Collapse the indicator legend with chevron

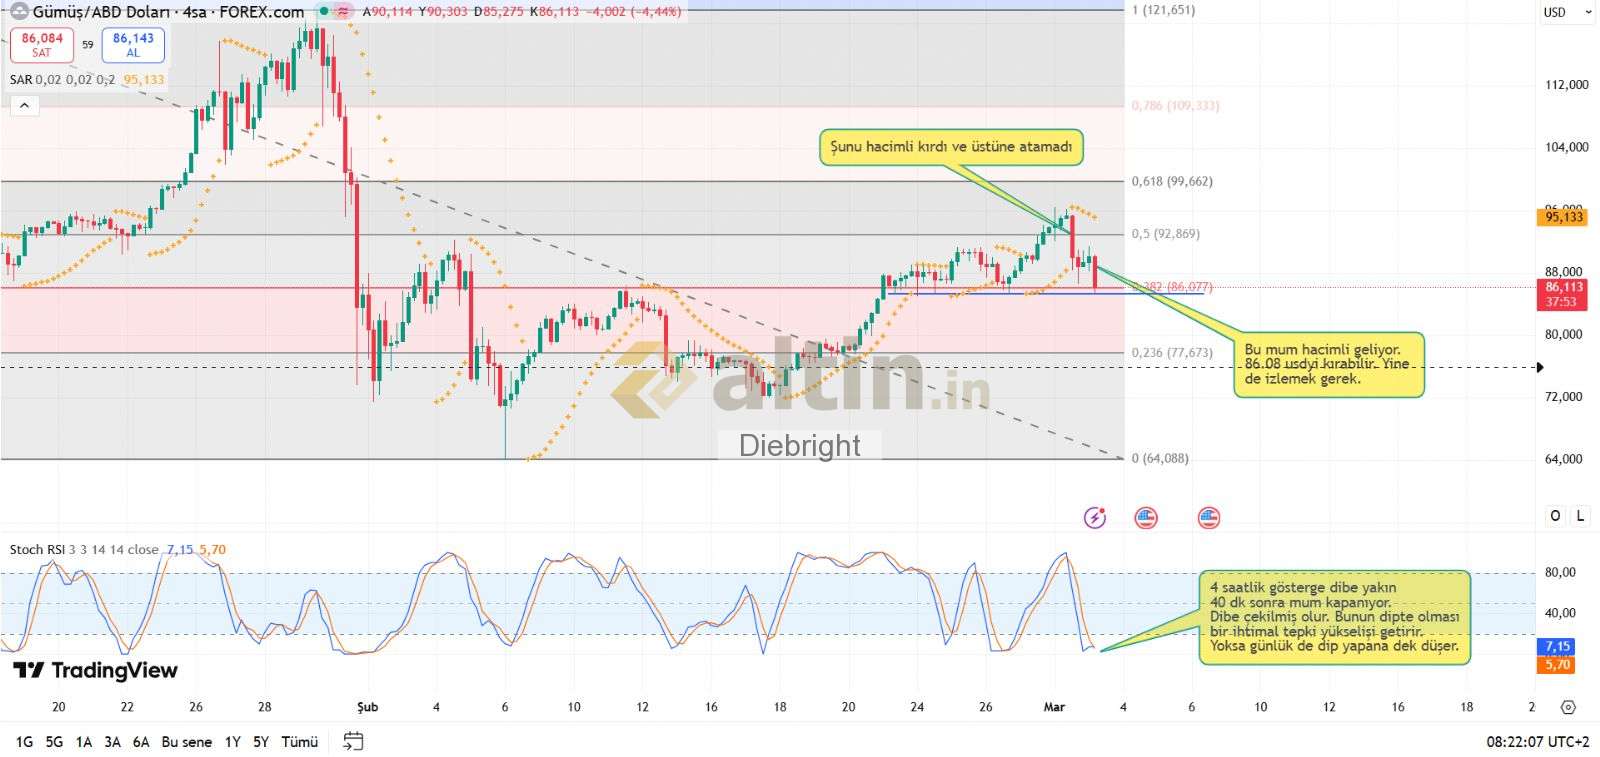coord(24,105)
